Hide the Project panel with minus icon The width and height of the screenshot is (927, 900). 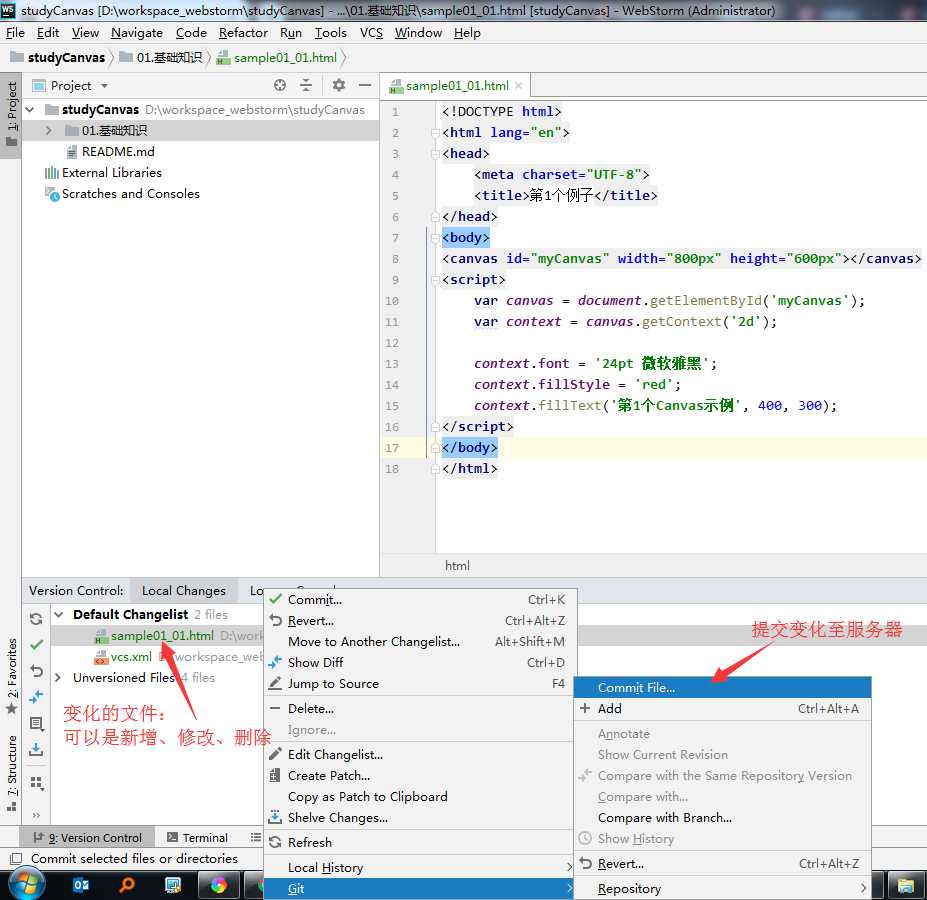click(365, 85)
